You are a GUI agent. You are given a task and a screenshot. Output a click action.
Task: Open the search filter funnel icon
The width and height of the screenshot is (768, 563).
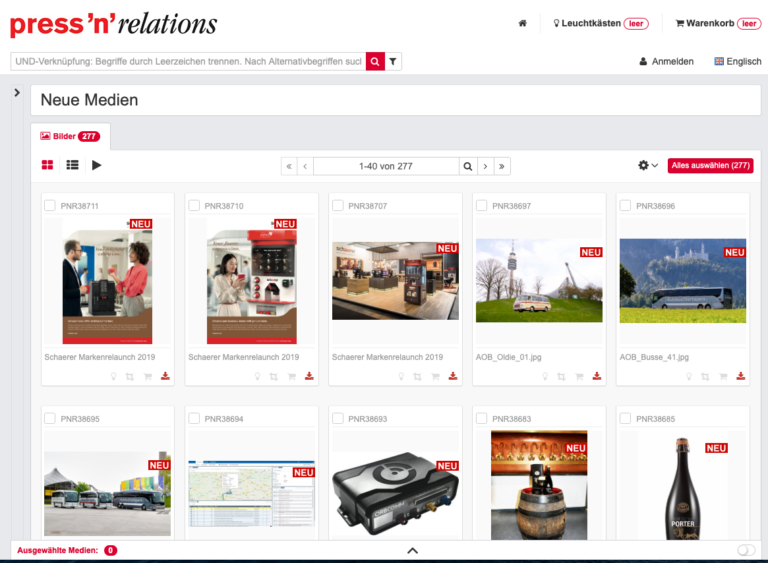(393, 61)
